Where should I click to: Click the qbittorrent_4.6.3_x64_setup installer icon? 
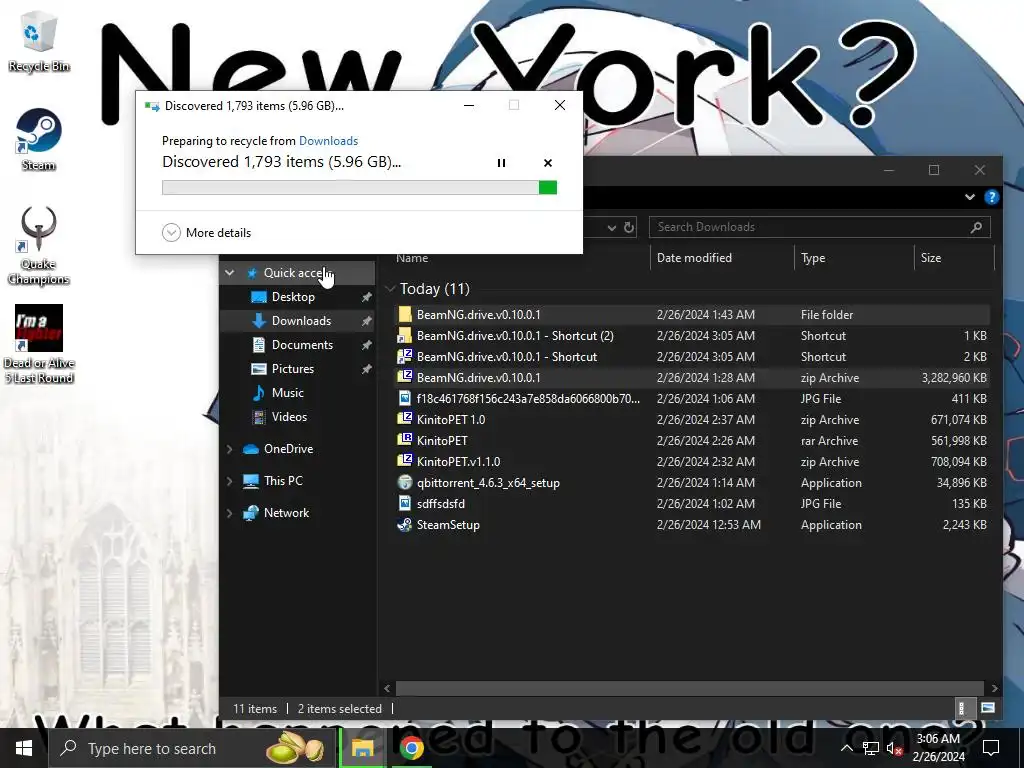click(x=405, y=483)
